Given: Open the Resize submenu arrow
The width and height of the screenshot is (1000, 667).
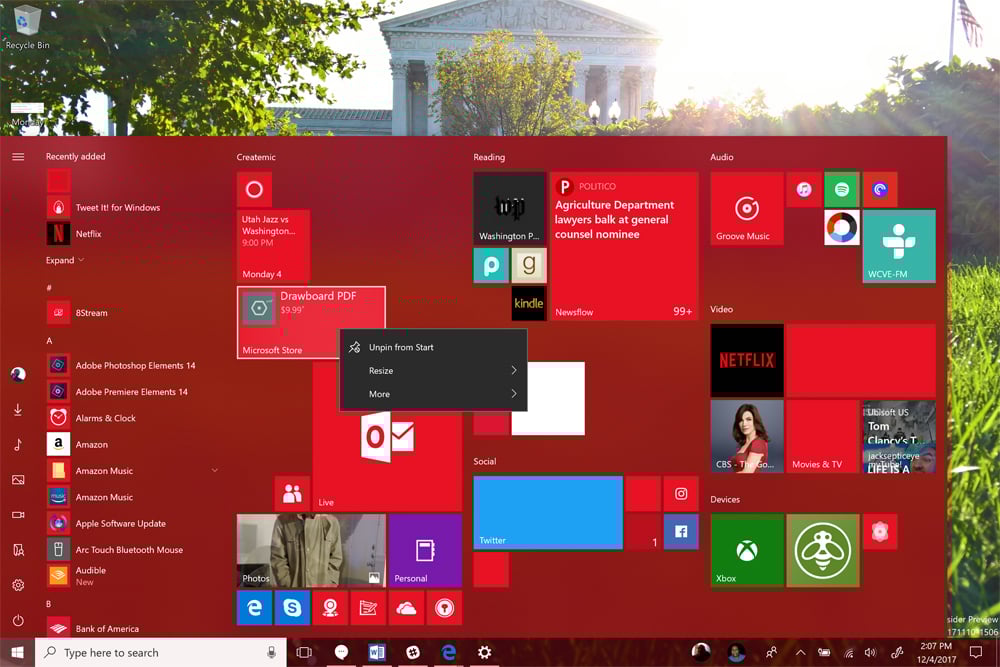Looking at the screenshot, I should [x=514, y=370].
